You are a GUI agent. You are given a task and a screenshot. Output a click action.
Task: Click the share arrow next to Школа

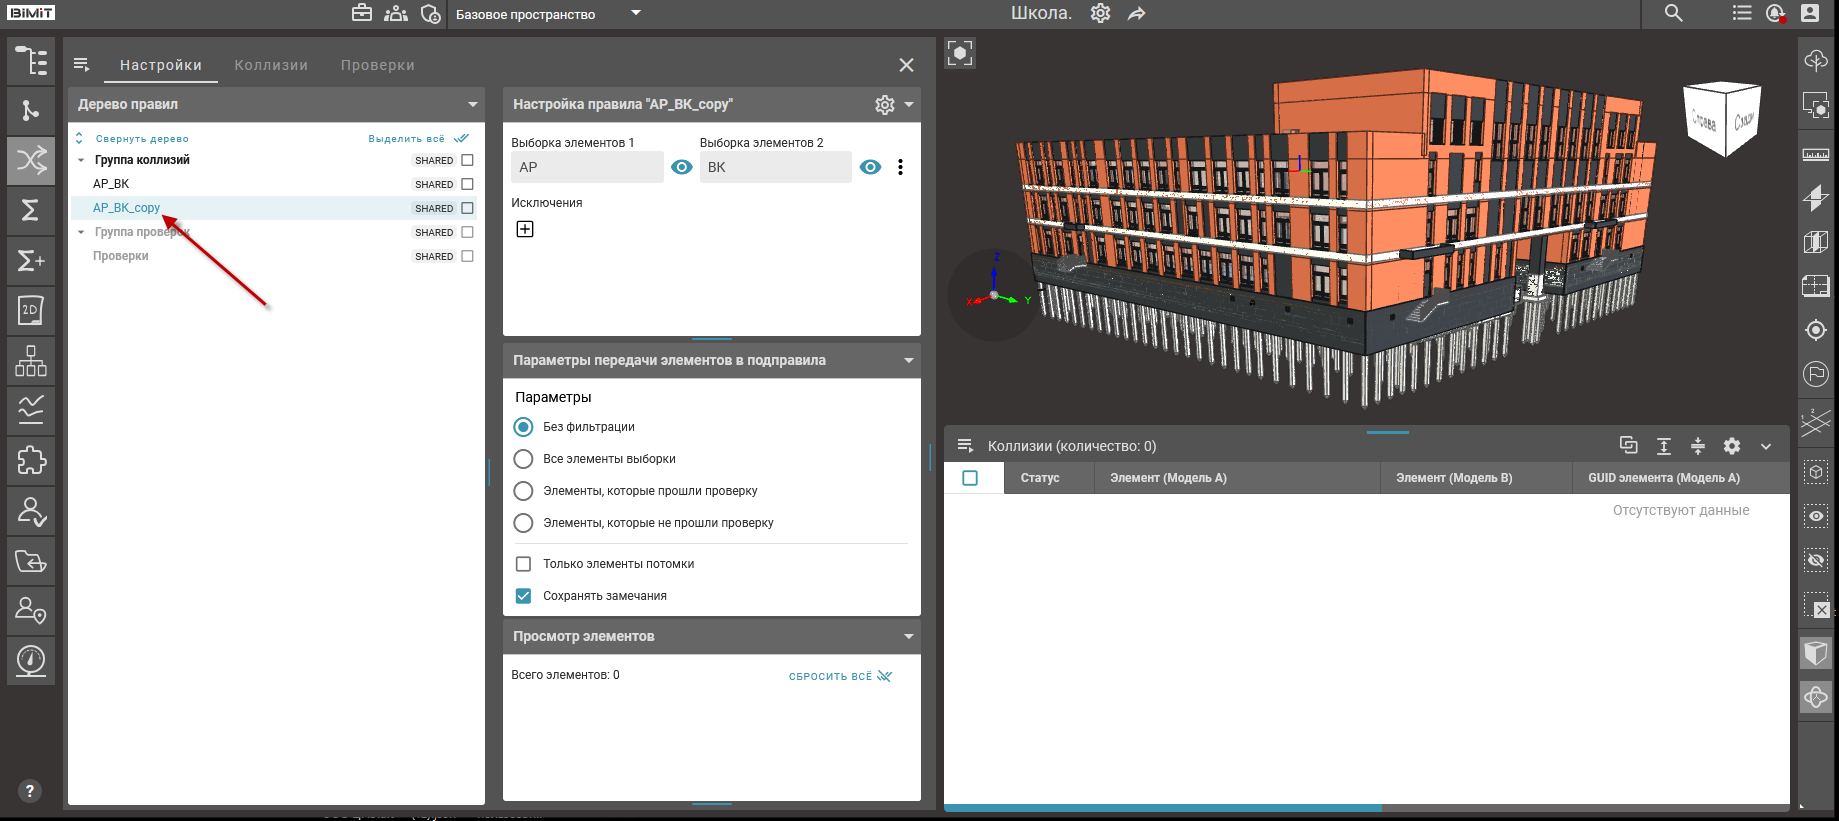(1137, 14)
